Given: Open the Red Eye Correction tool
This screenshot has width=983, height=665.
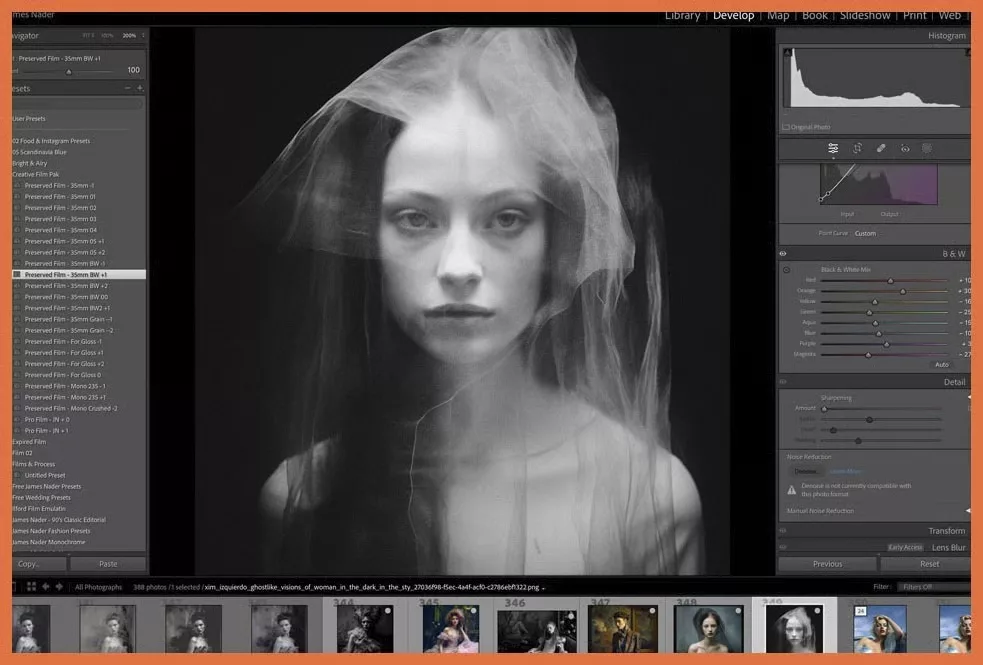Looking at the screenshot, I should coord(904,148).
